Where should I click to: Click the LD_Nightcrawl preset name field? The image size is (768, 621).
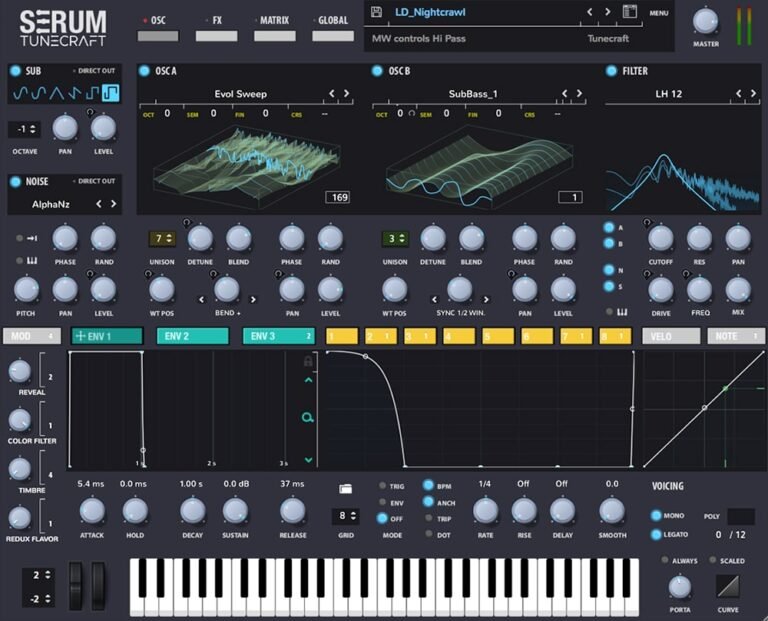pos(430,12)
